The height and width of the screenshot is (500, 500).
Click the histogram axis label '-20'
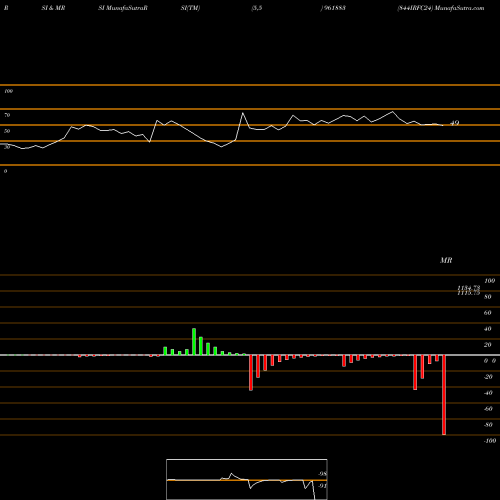tap(488, 377)
